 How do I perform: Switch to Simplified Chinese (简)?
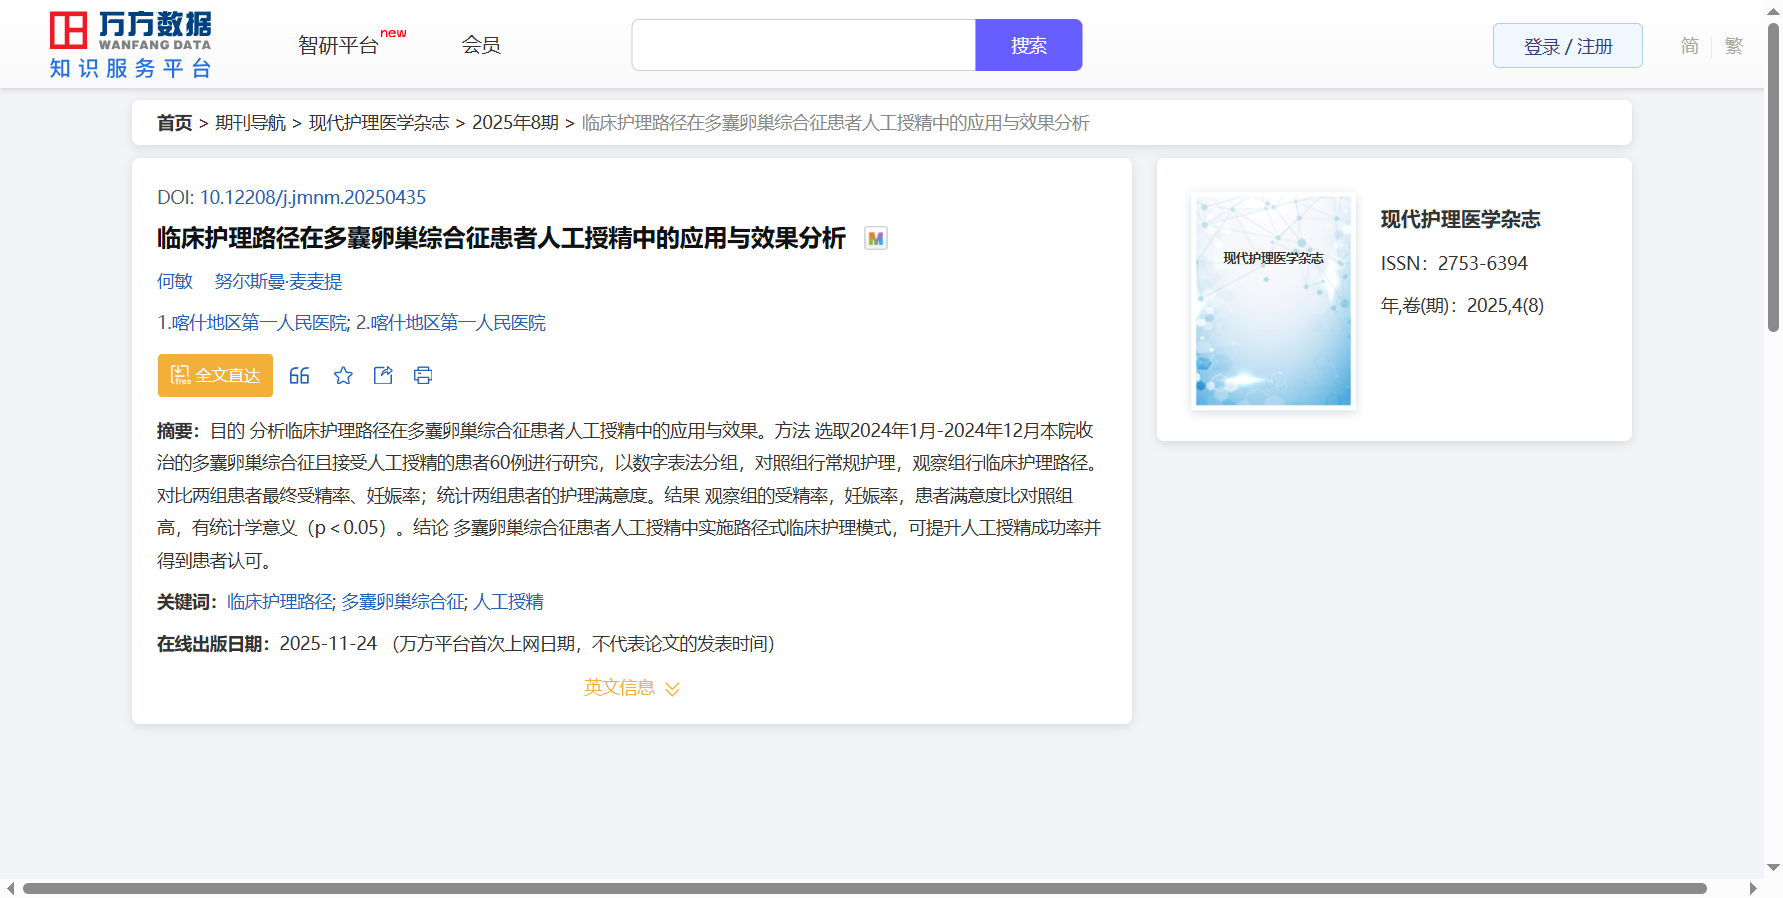1689,46
